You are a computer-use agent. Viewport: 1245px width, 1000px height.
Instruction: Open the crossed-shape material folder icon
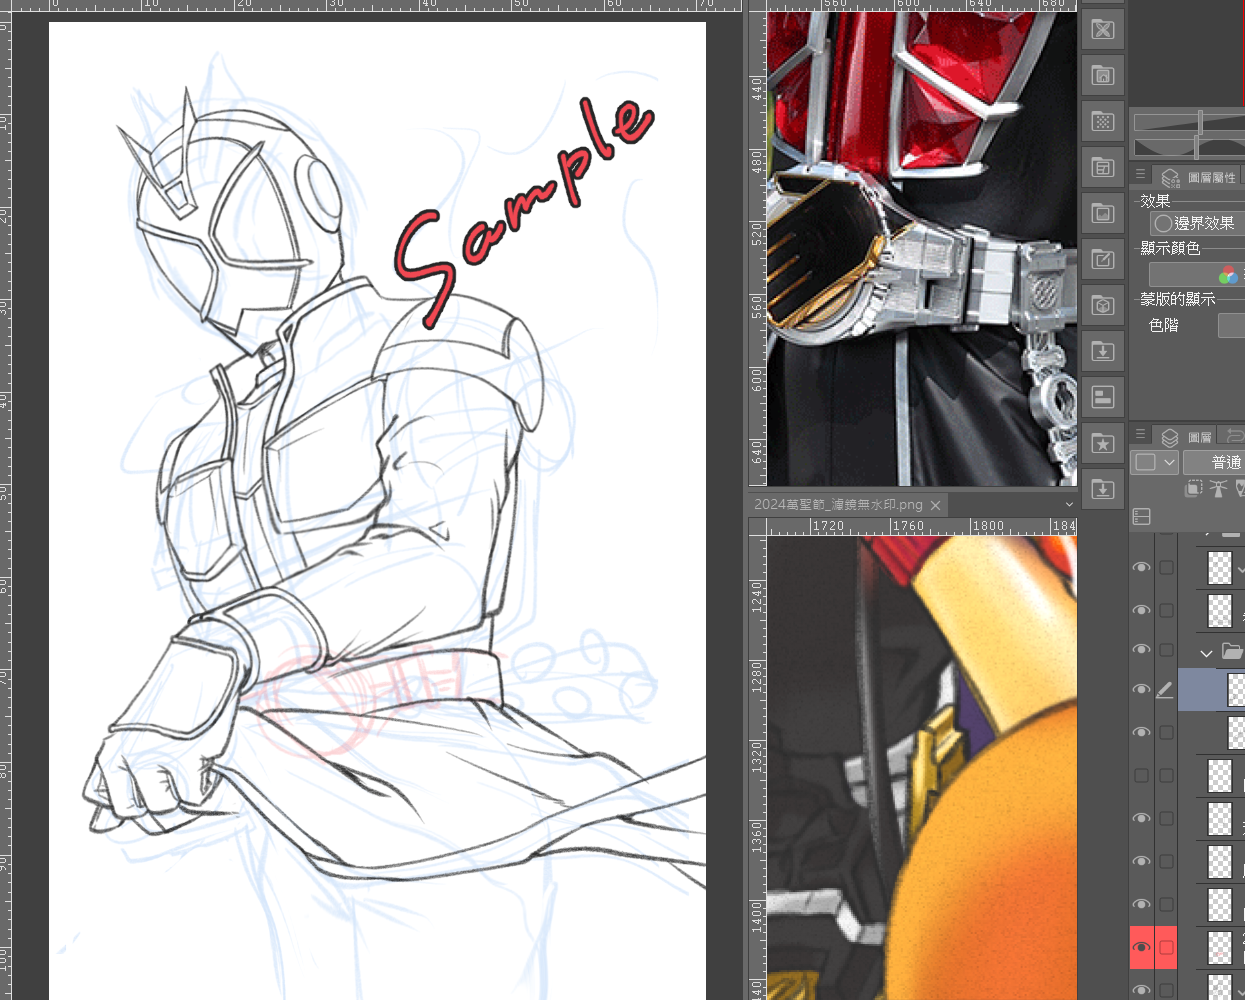point(1103,29)
